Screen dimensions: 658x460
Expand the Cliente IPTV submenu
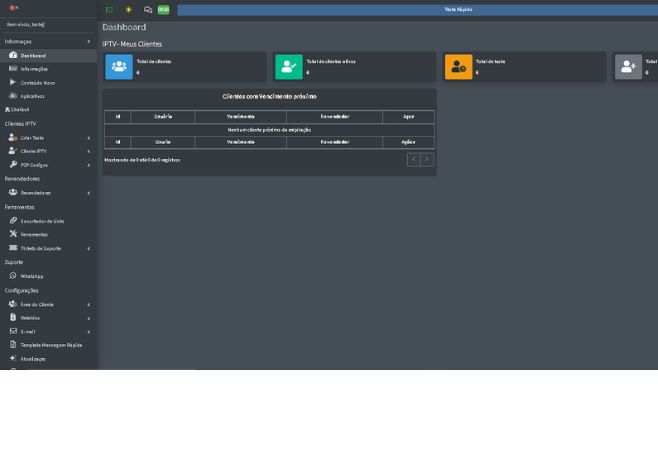click(33, 151)
